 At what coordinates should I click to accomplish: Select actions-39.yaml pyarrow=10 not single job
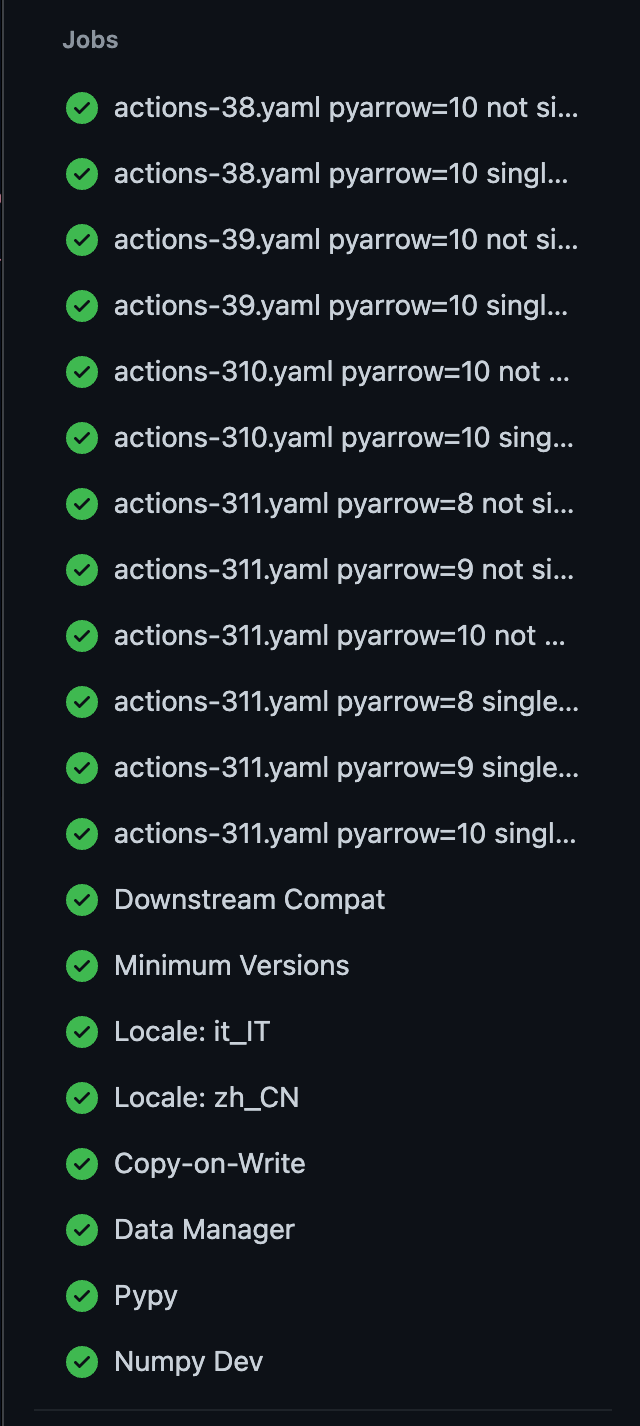point(322,240)
